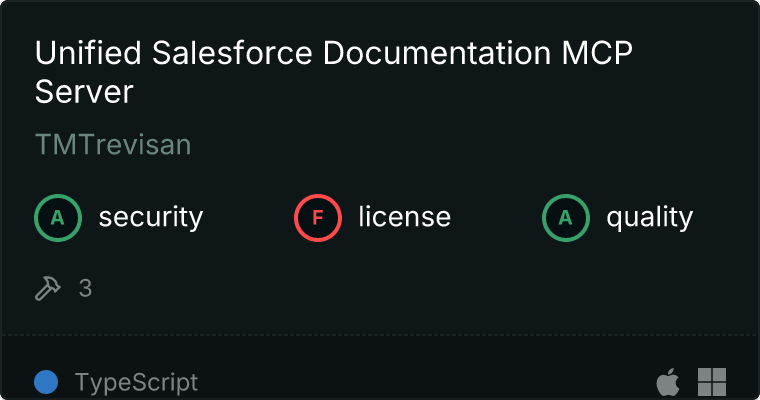The image size is (760, 400).
Task: Open the Unified Salesforce Documentation MCP title
Action: [x=334, y=54]
